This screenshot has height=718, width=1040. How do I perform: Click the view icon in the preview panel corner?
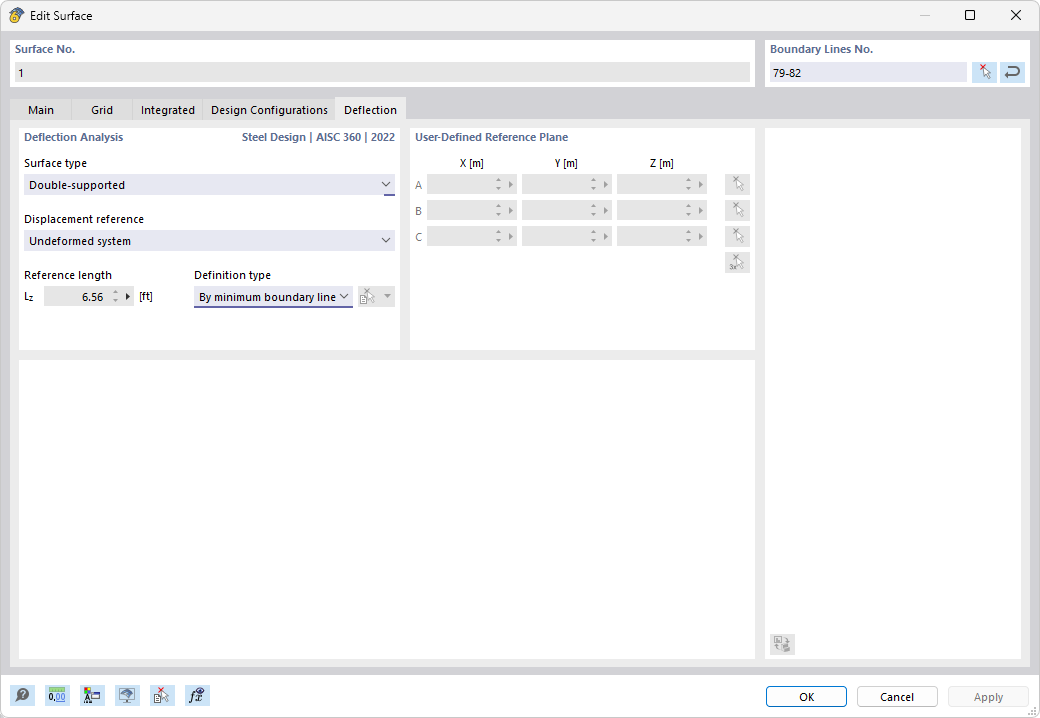pos(782,644)
